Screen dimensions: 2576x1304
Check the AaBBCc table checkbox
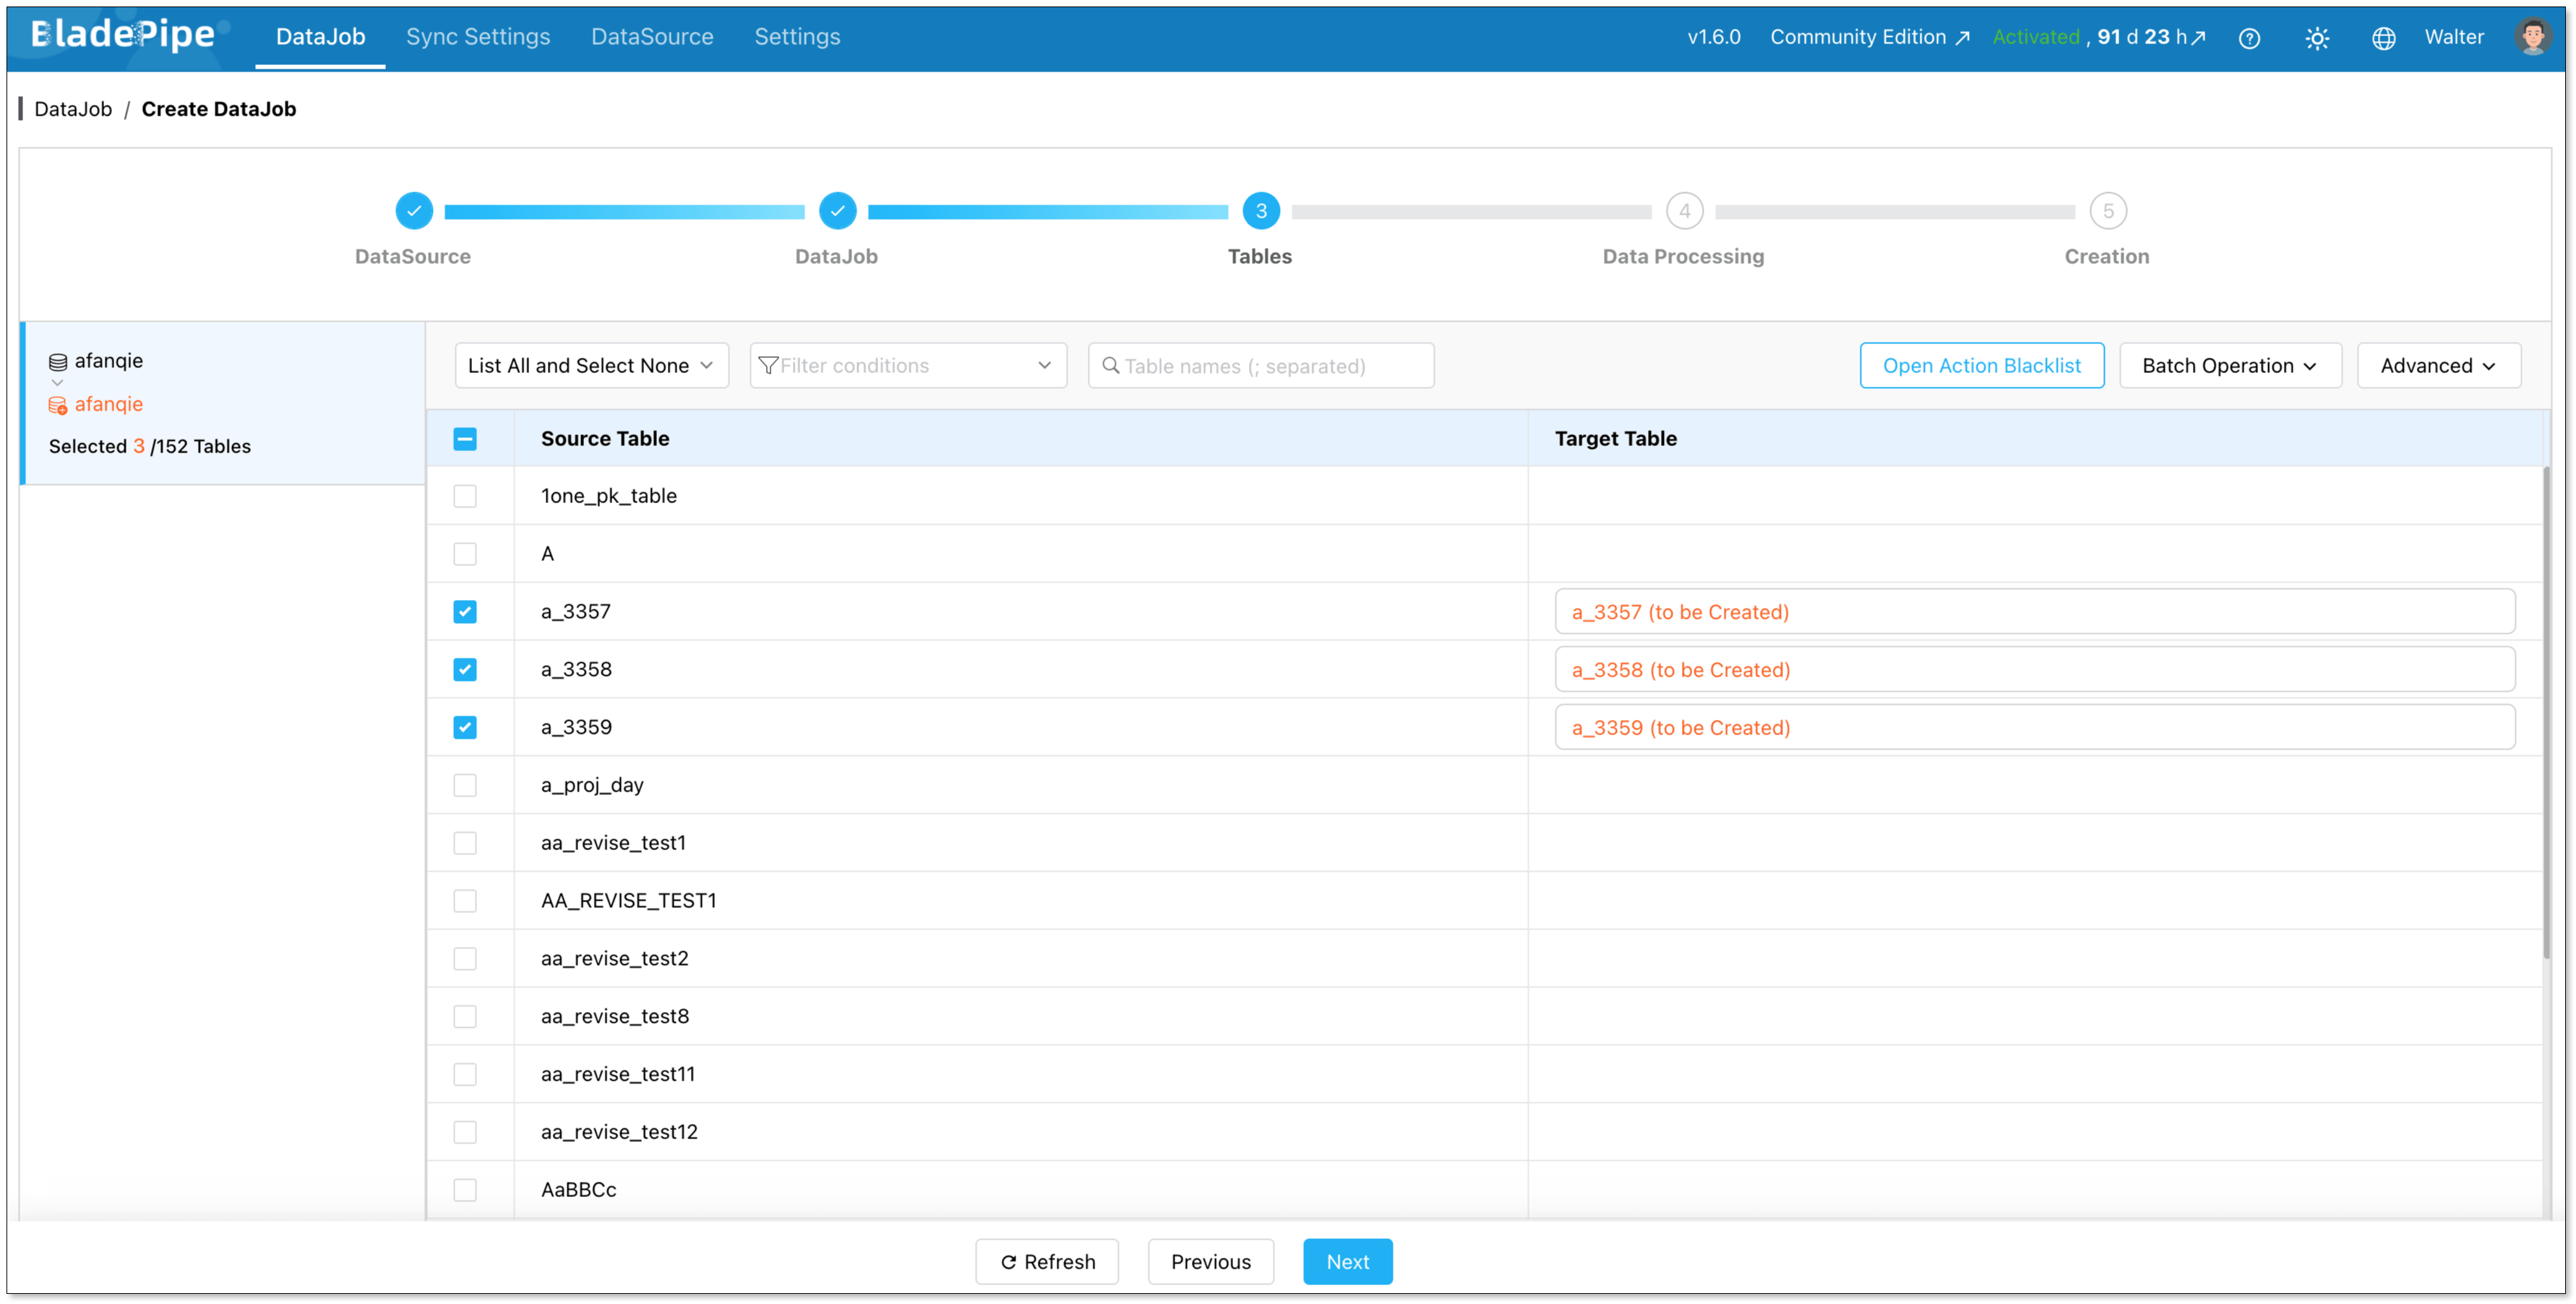click(465, 1190)
